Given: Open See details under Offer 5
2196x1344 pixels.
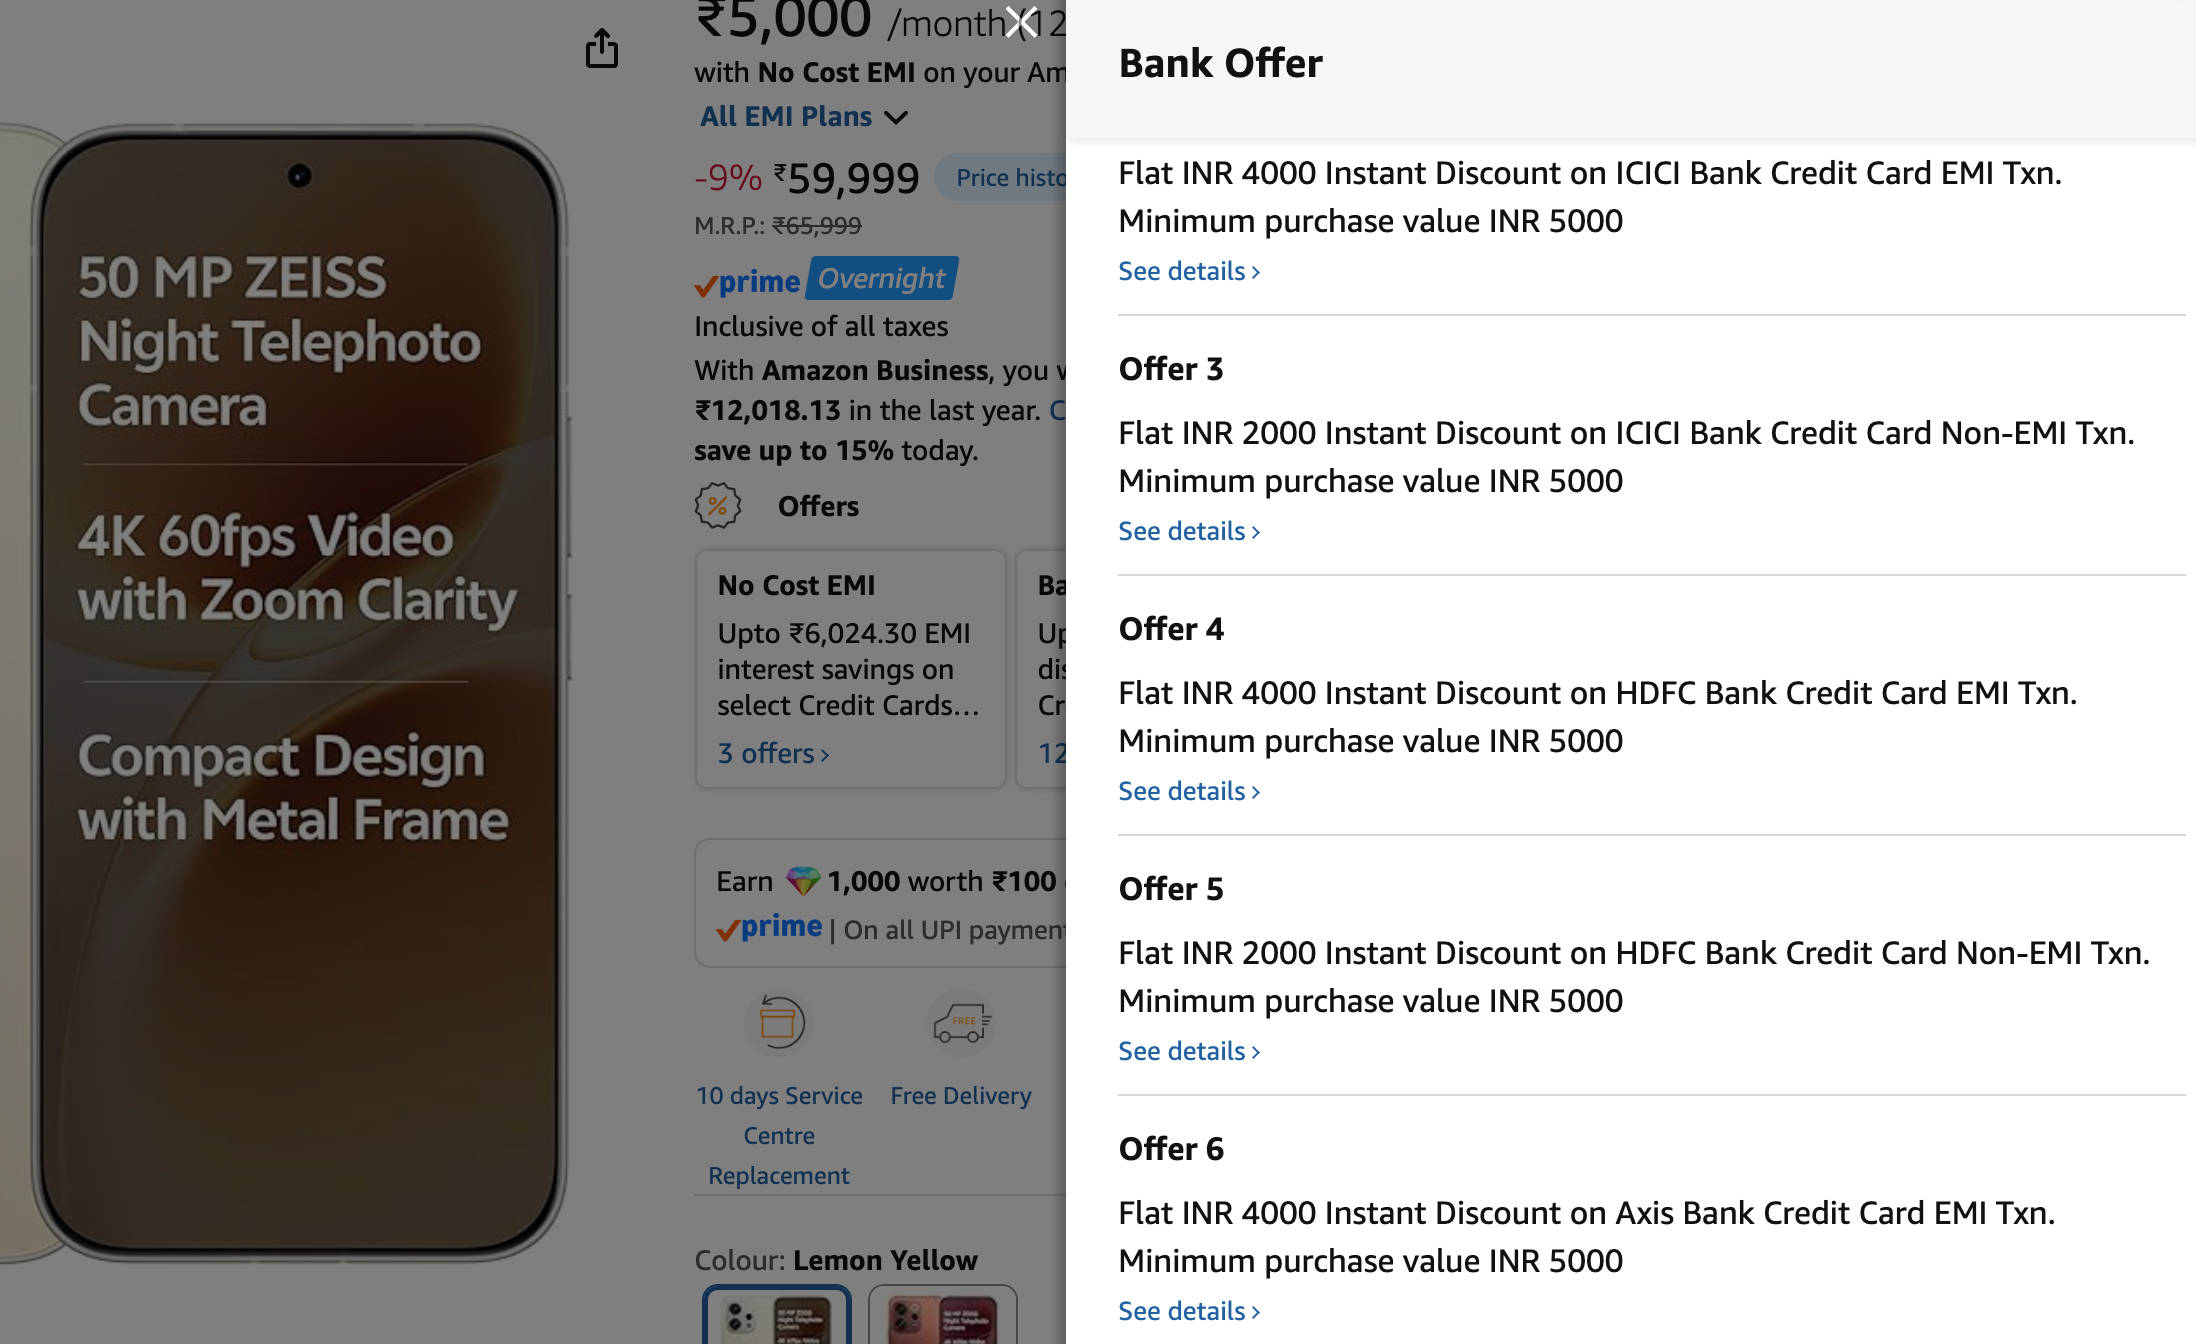Looking at the screenshot, I should click(1189, 1051).
